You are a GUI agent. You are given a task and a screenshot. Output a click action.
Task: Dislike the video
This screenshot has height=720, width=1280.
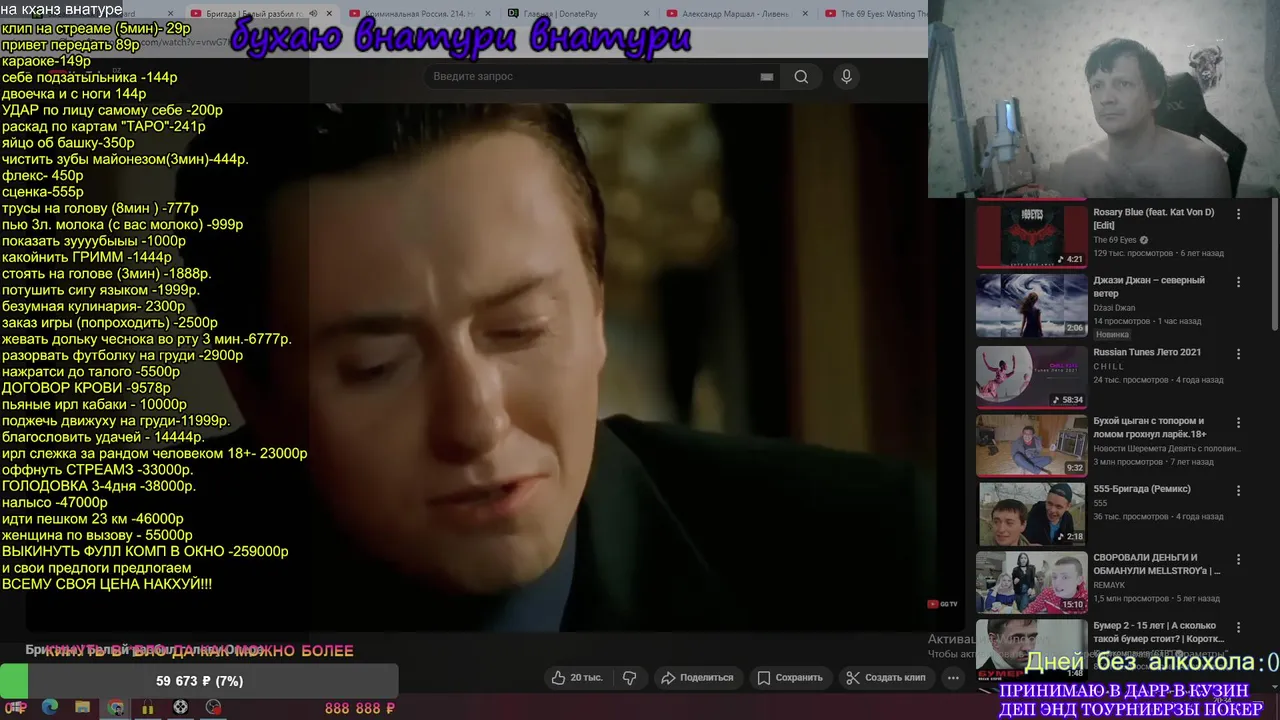point(629,678)
